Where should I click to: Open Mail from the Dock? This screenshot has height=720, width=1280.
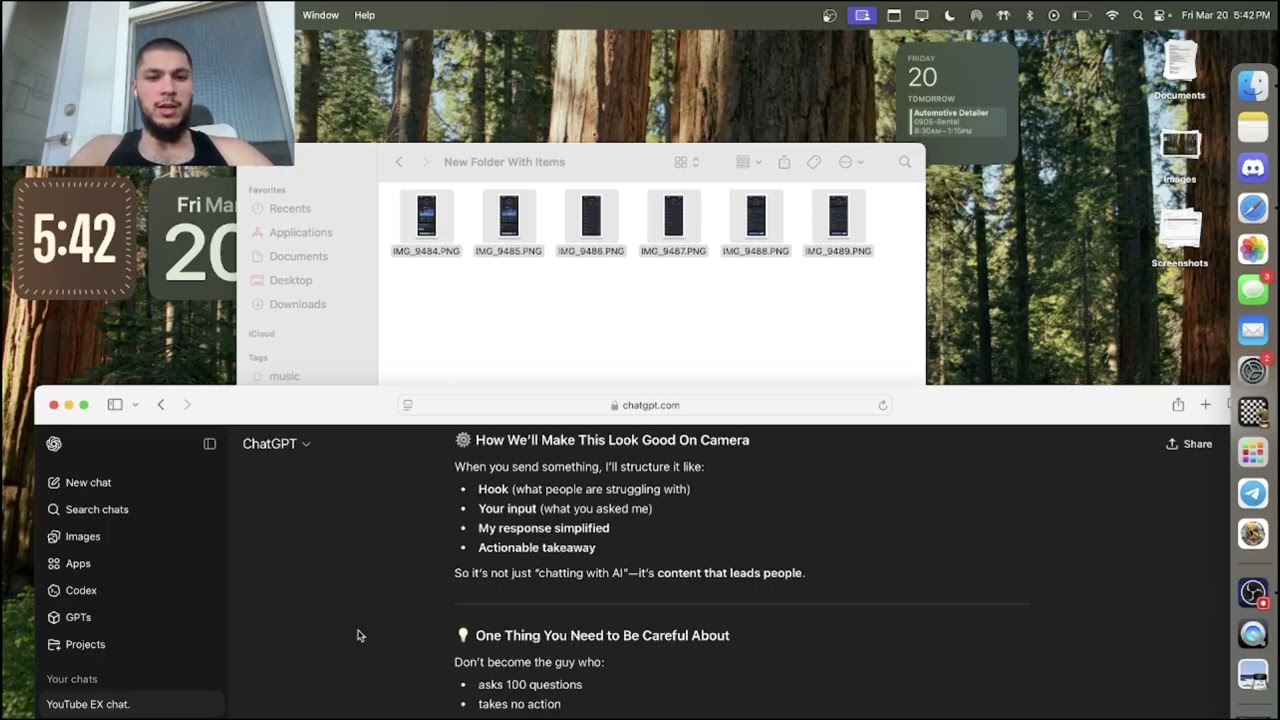coord(1253,329)
